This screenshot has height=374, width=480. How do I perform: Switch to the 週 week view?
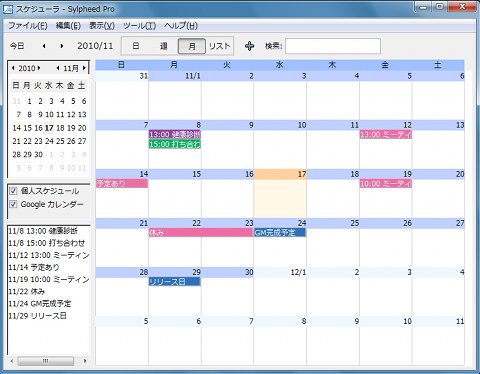[163, 46]
